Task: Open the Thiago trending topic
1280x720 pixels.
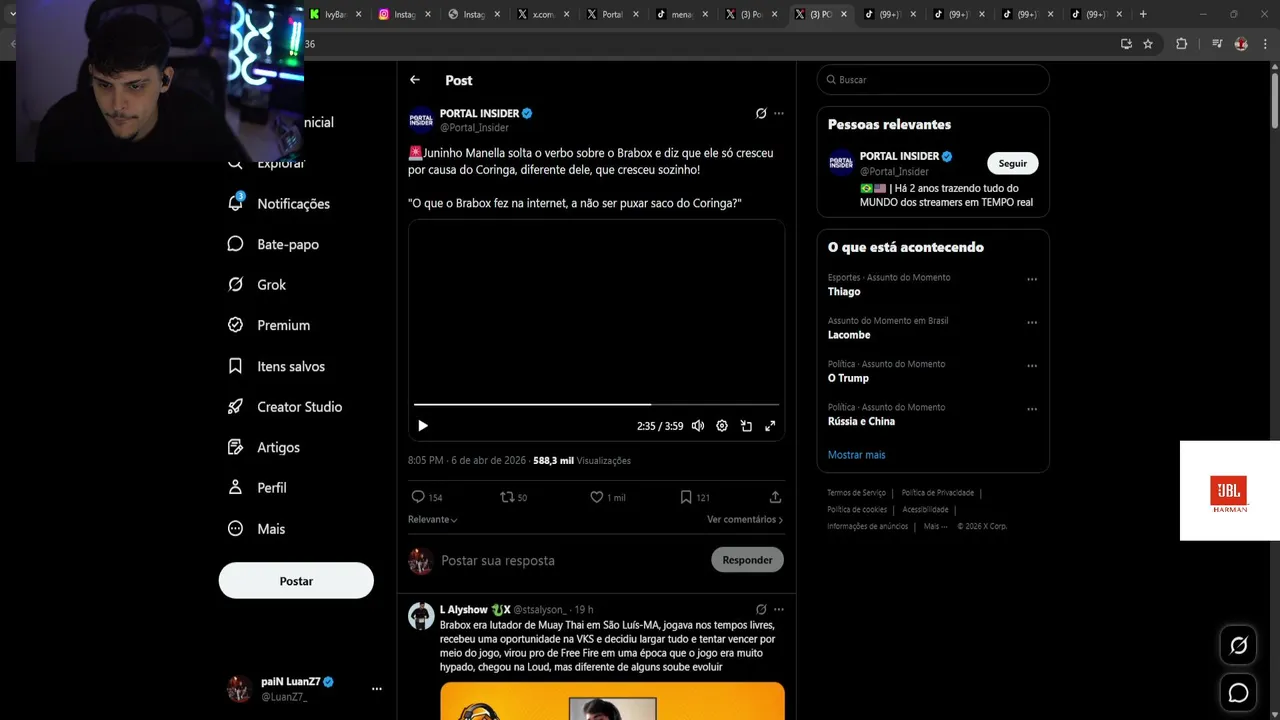Action: tap(844, 292)
